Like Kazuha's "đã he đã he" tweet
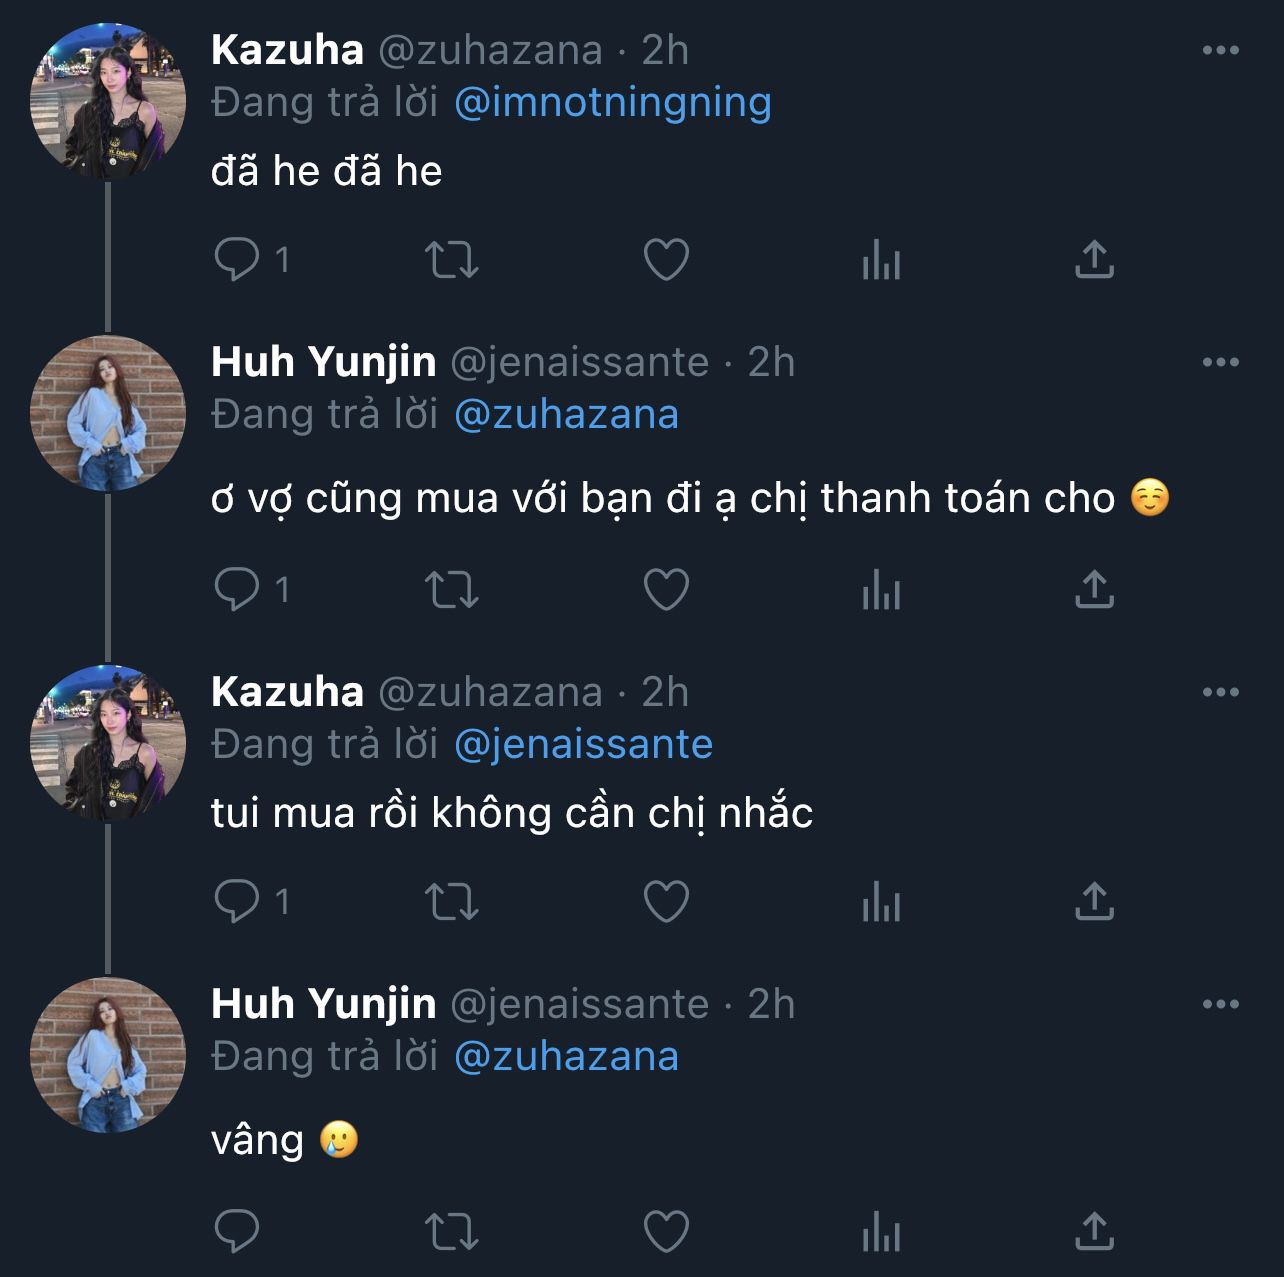Image resolution: width=1284 pixels, height=1277 pixels. click(666, 260)
